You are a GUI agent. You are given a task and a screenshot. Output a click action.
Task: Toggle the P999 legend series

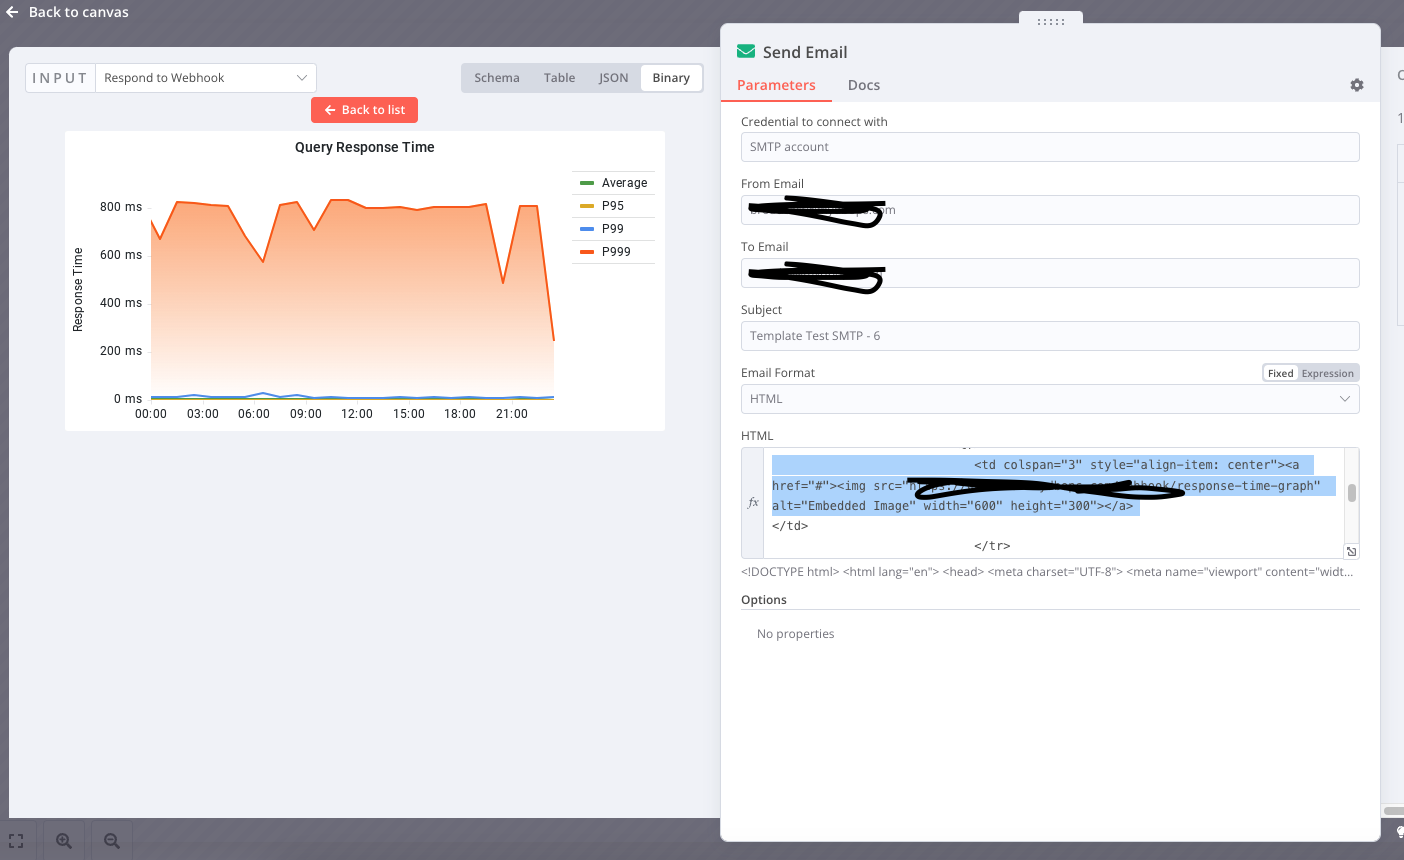tap(605, 252)
